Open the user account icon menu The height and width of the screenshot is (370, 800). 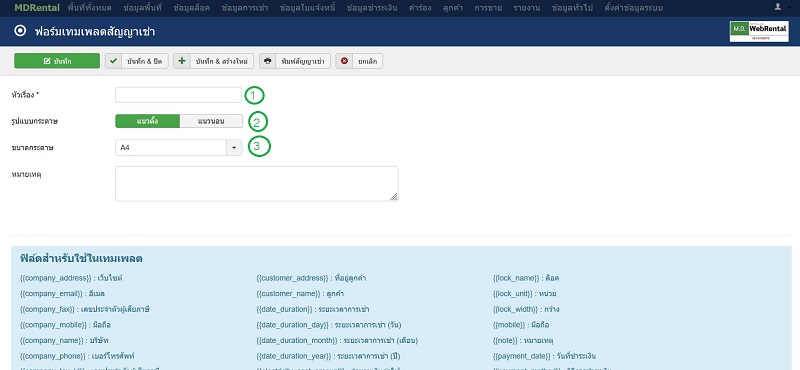tap(778, 7)
